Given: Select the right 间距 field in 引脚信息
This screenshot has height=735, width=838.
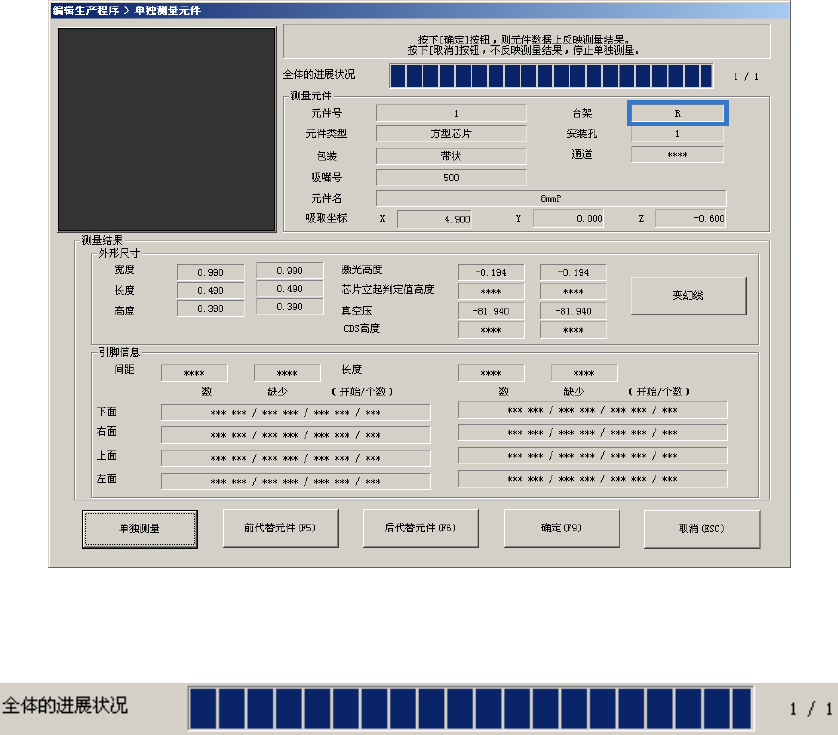Looking at the screenshot, I should tap(287, 373).
